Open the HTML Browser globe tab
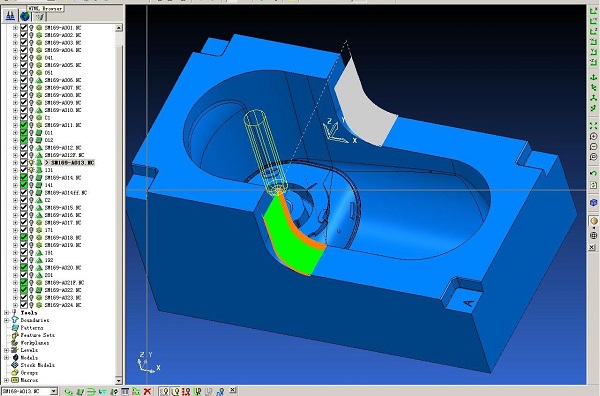Screen dimensions: 600x396 pyautogui.click(x=25, y=16)
